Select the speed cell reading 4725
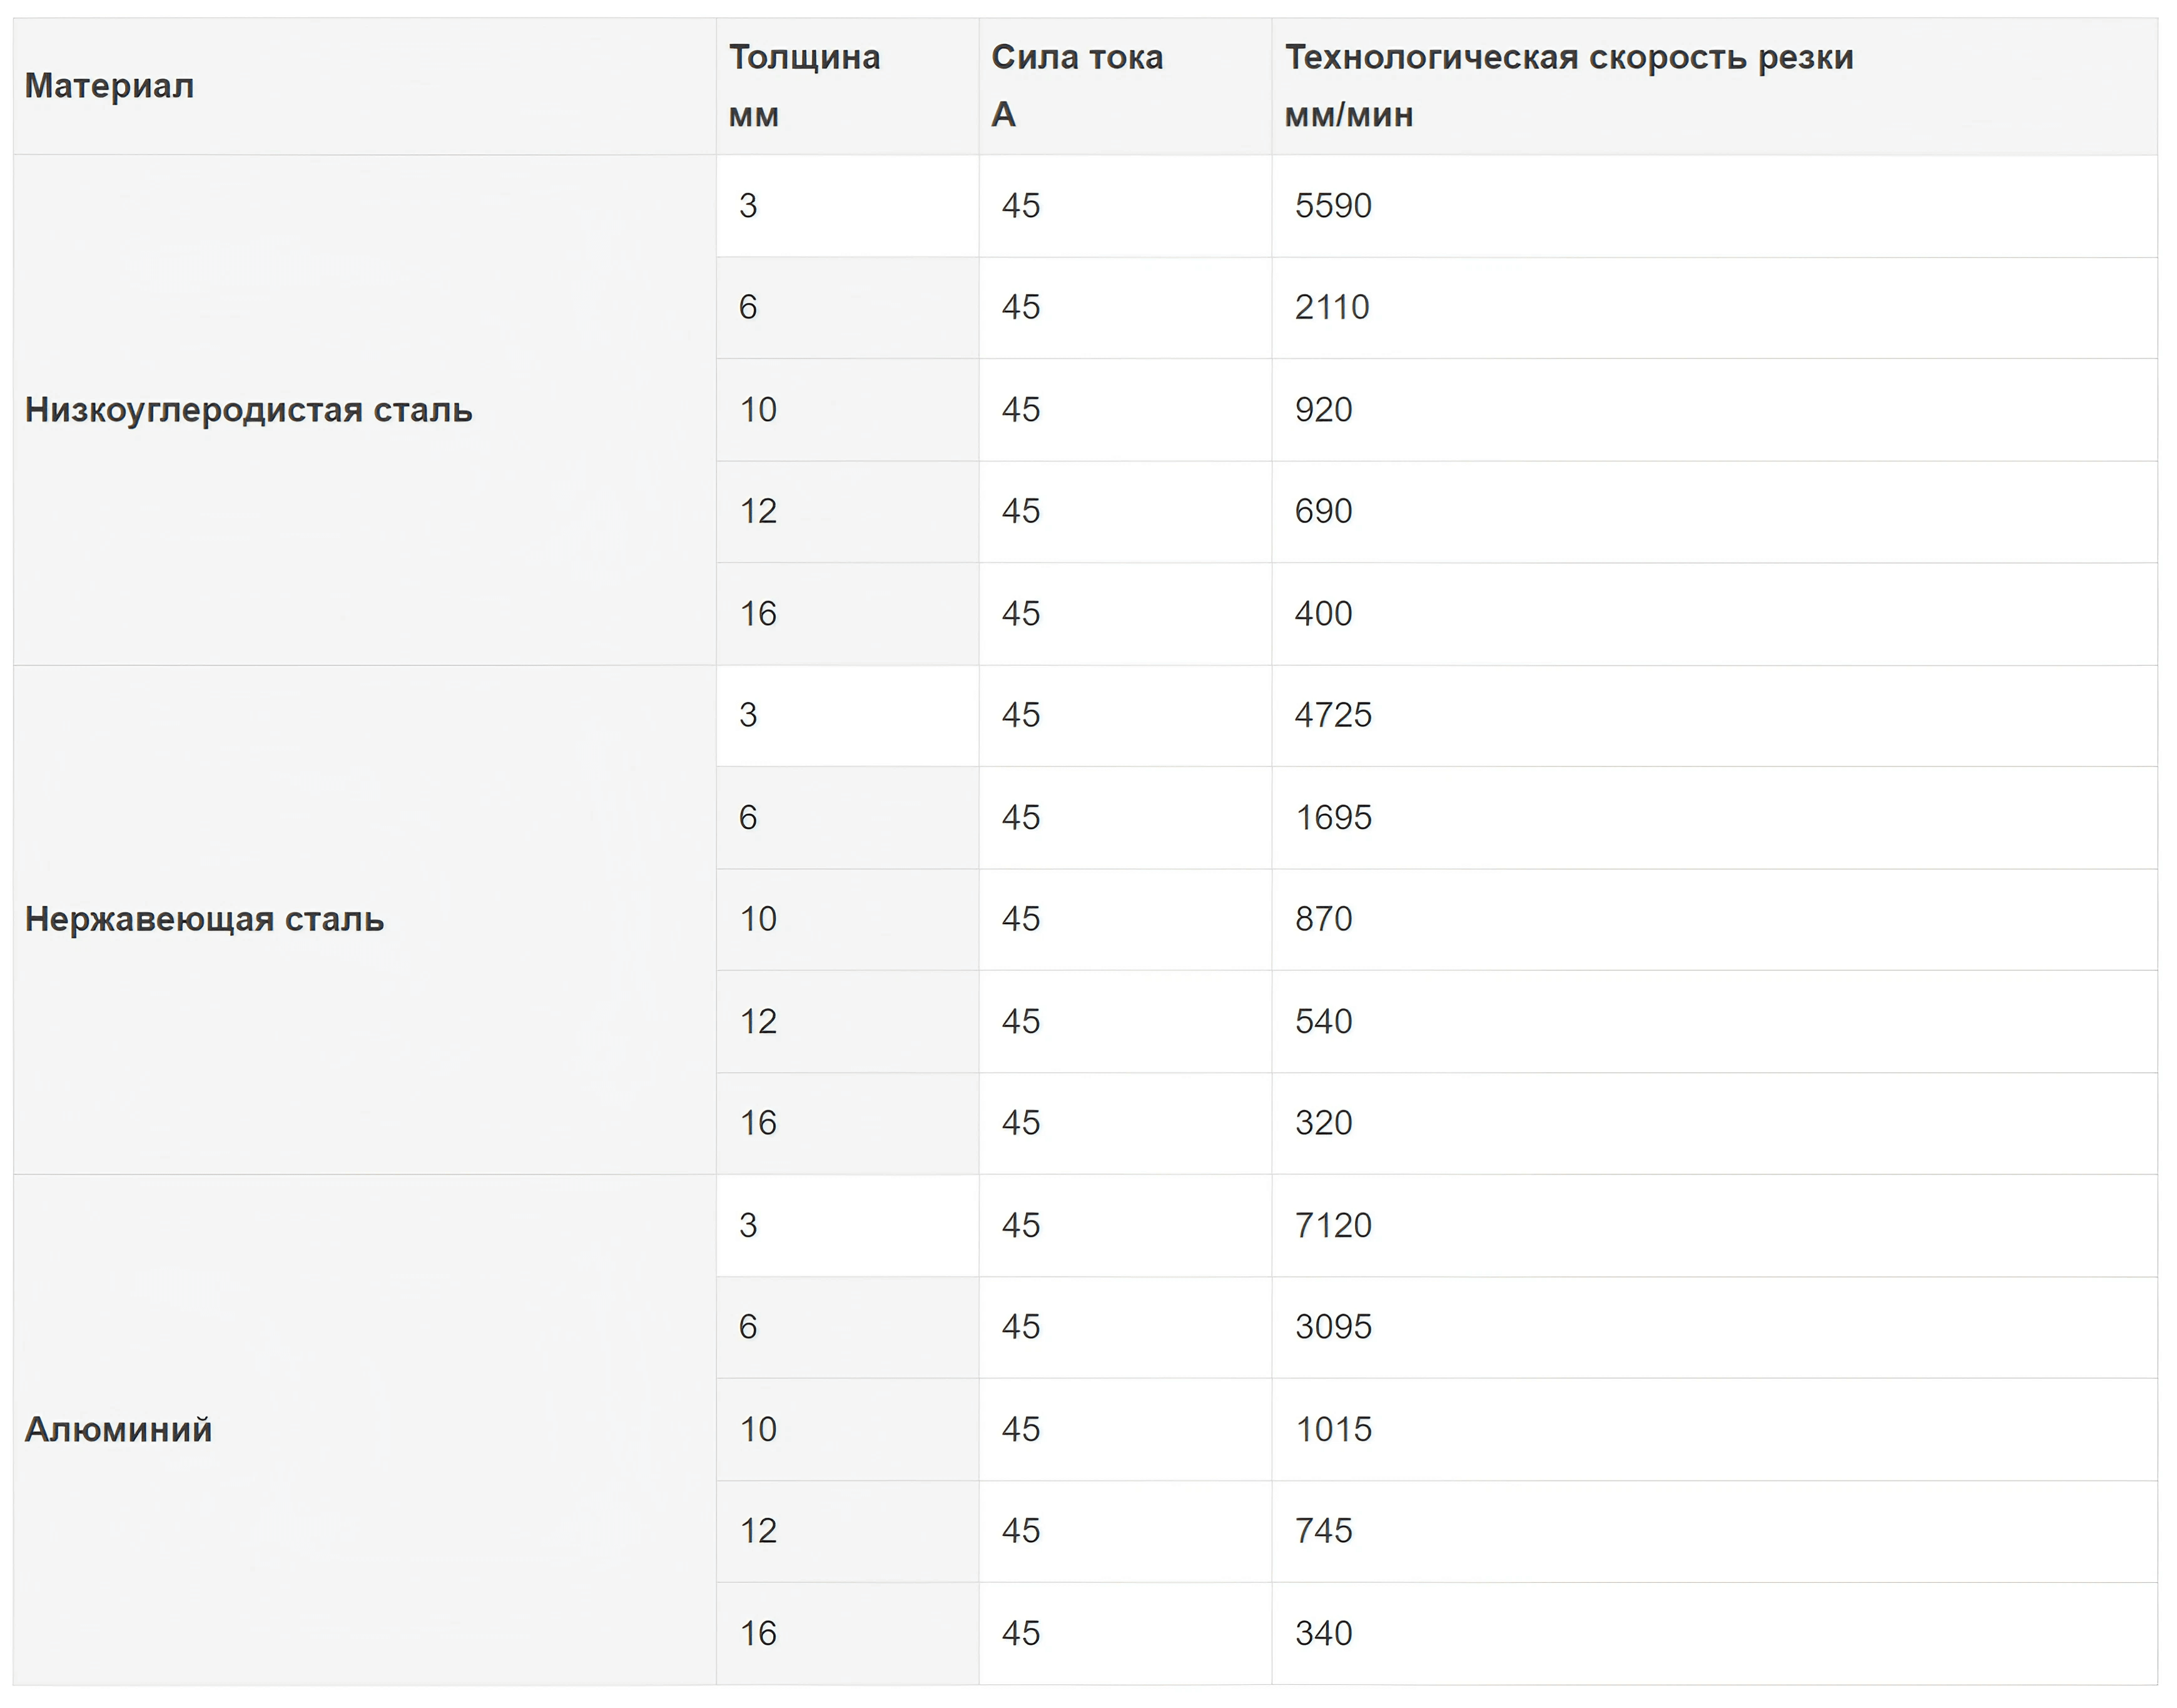The image size is (2177, 1708). (x=1333, y=715)
